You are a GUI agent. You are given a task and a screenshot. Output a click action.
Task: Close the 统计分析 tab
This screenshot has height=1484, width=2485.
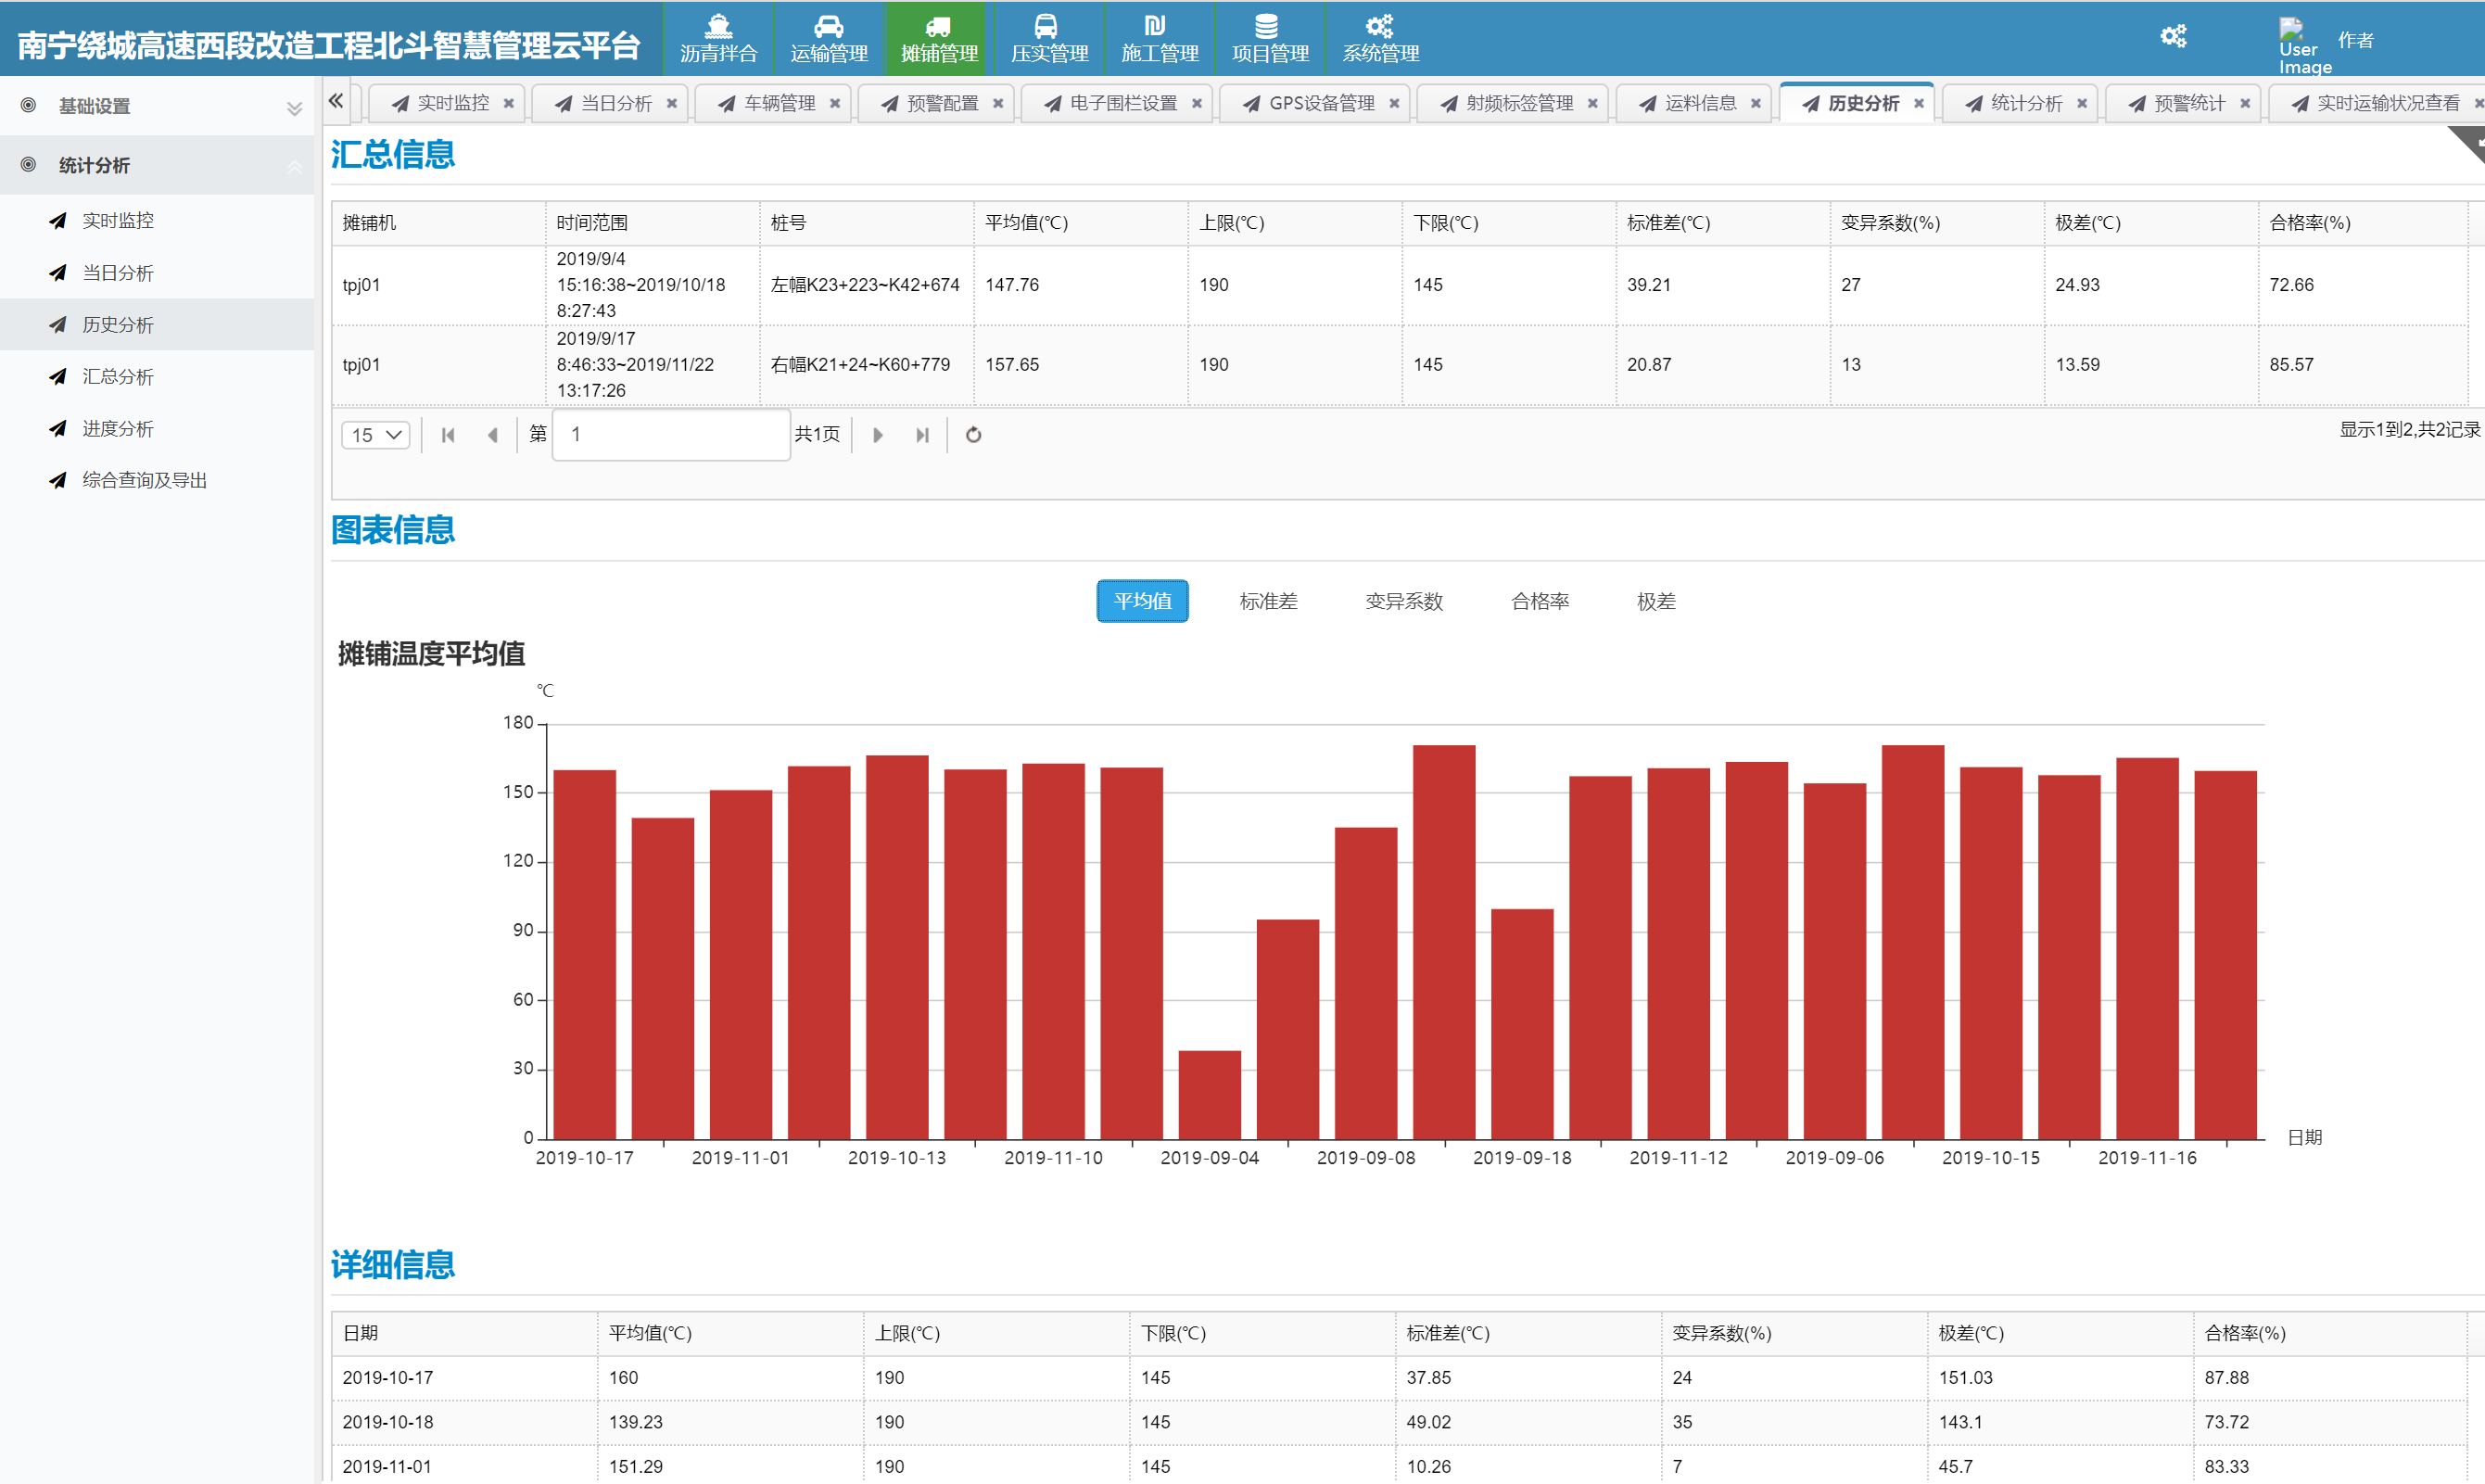click(x=2082, y=103)
